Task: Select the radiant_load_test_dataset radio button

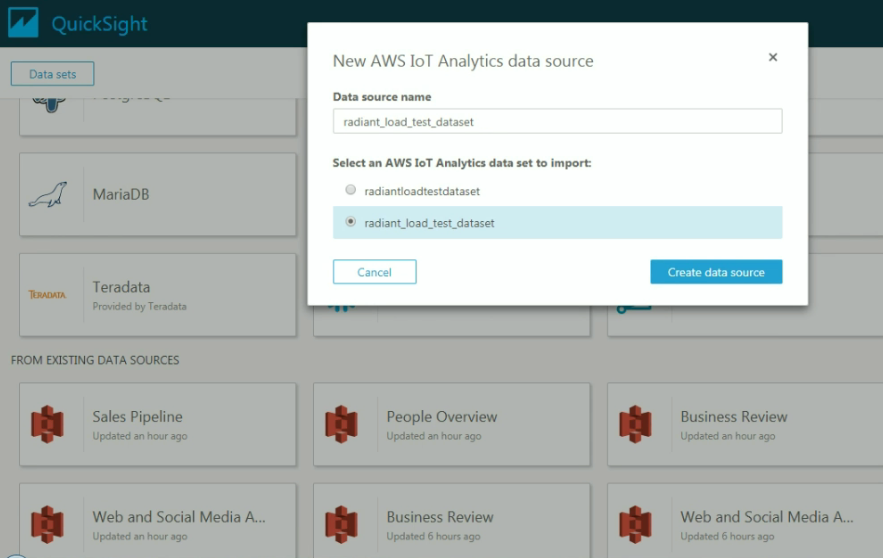Action: (x=350, y=222)
